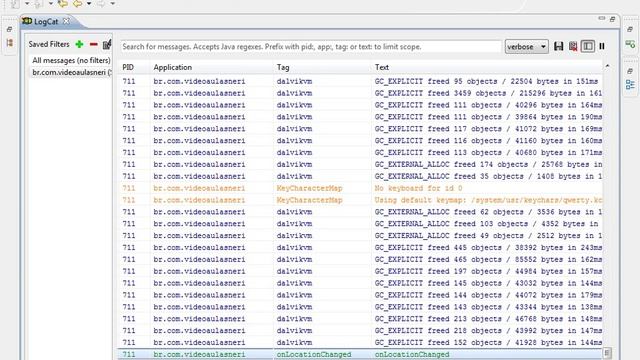Edit the selected saved filter
Screen dimensions: 640x360
tap(107, 44)
